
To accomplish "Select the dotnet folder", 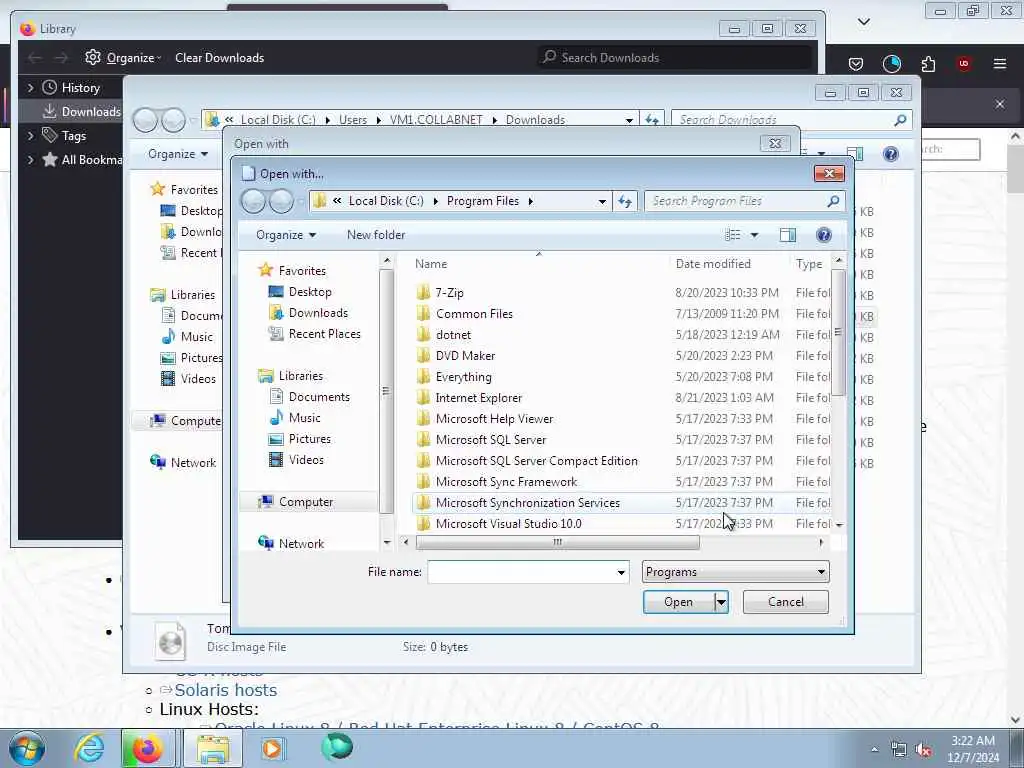I will 453,334.
